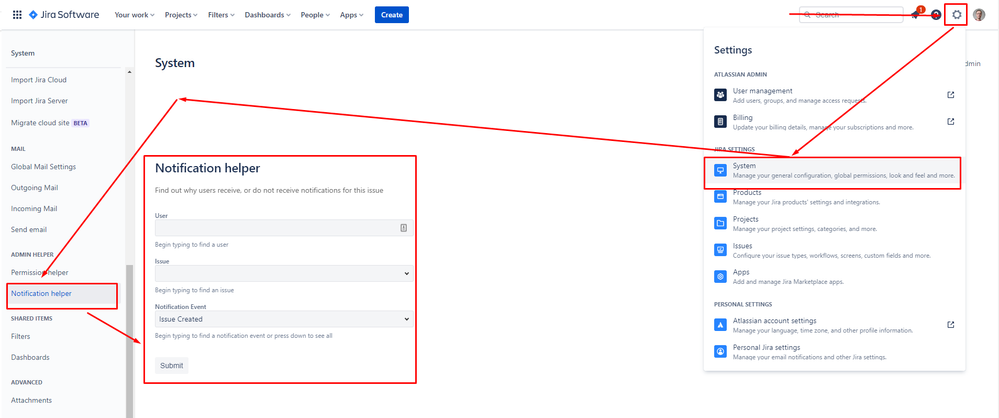Open Filters under Shared Items
The height and width of the screenshot is (418, 999).
20,336
